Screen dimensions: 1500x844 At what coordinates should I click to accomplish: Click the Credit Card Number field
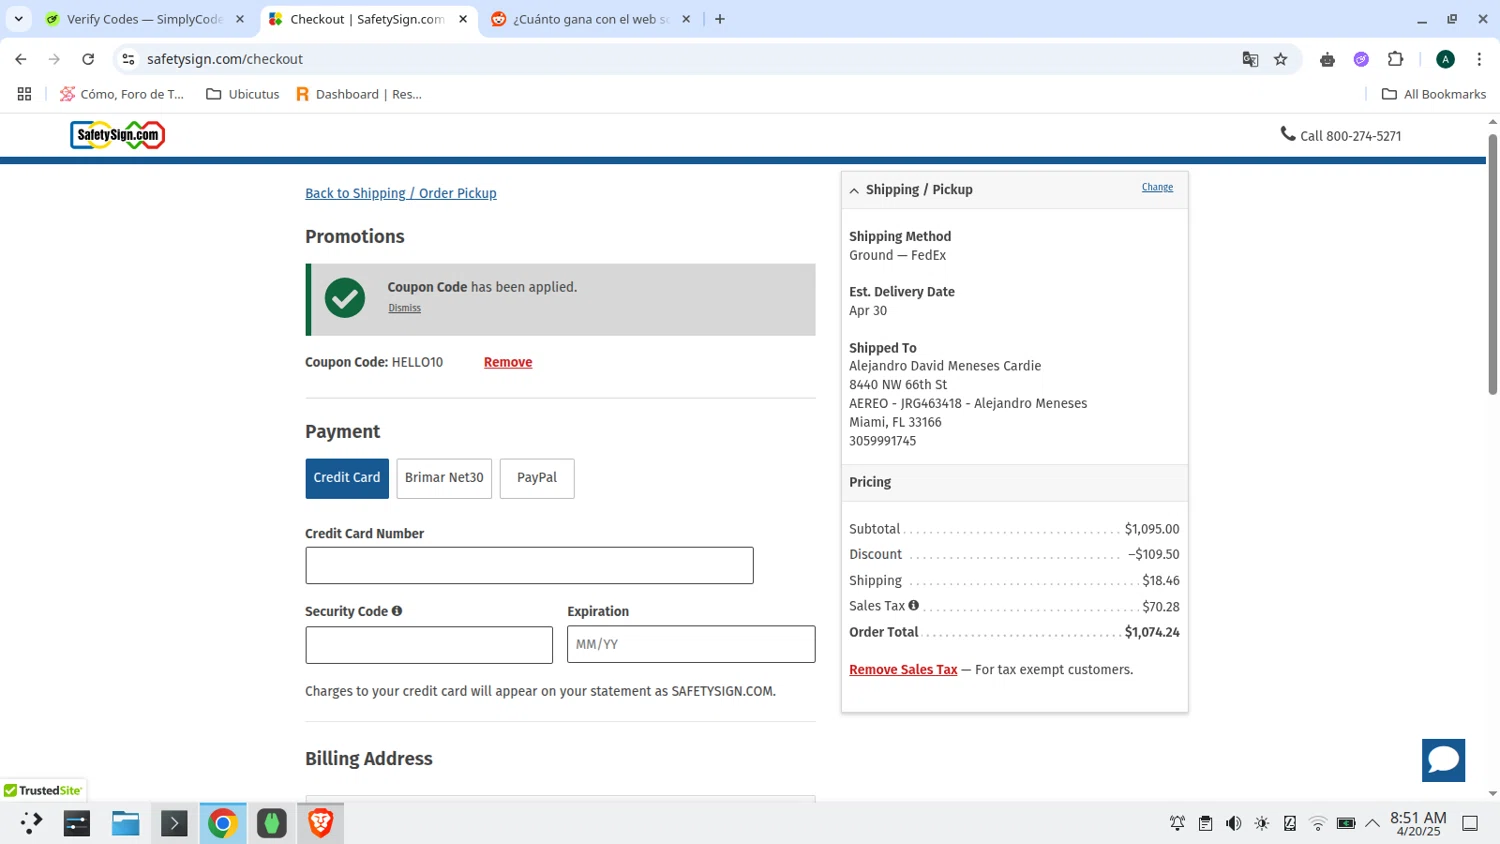click(x=529, y=565)
